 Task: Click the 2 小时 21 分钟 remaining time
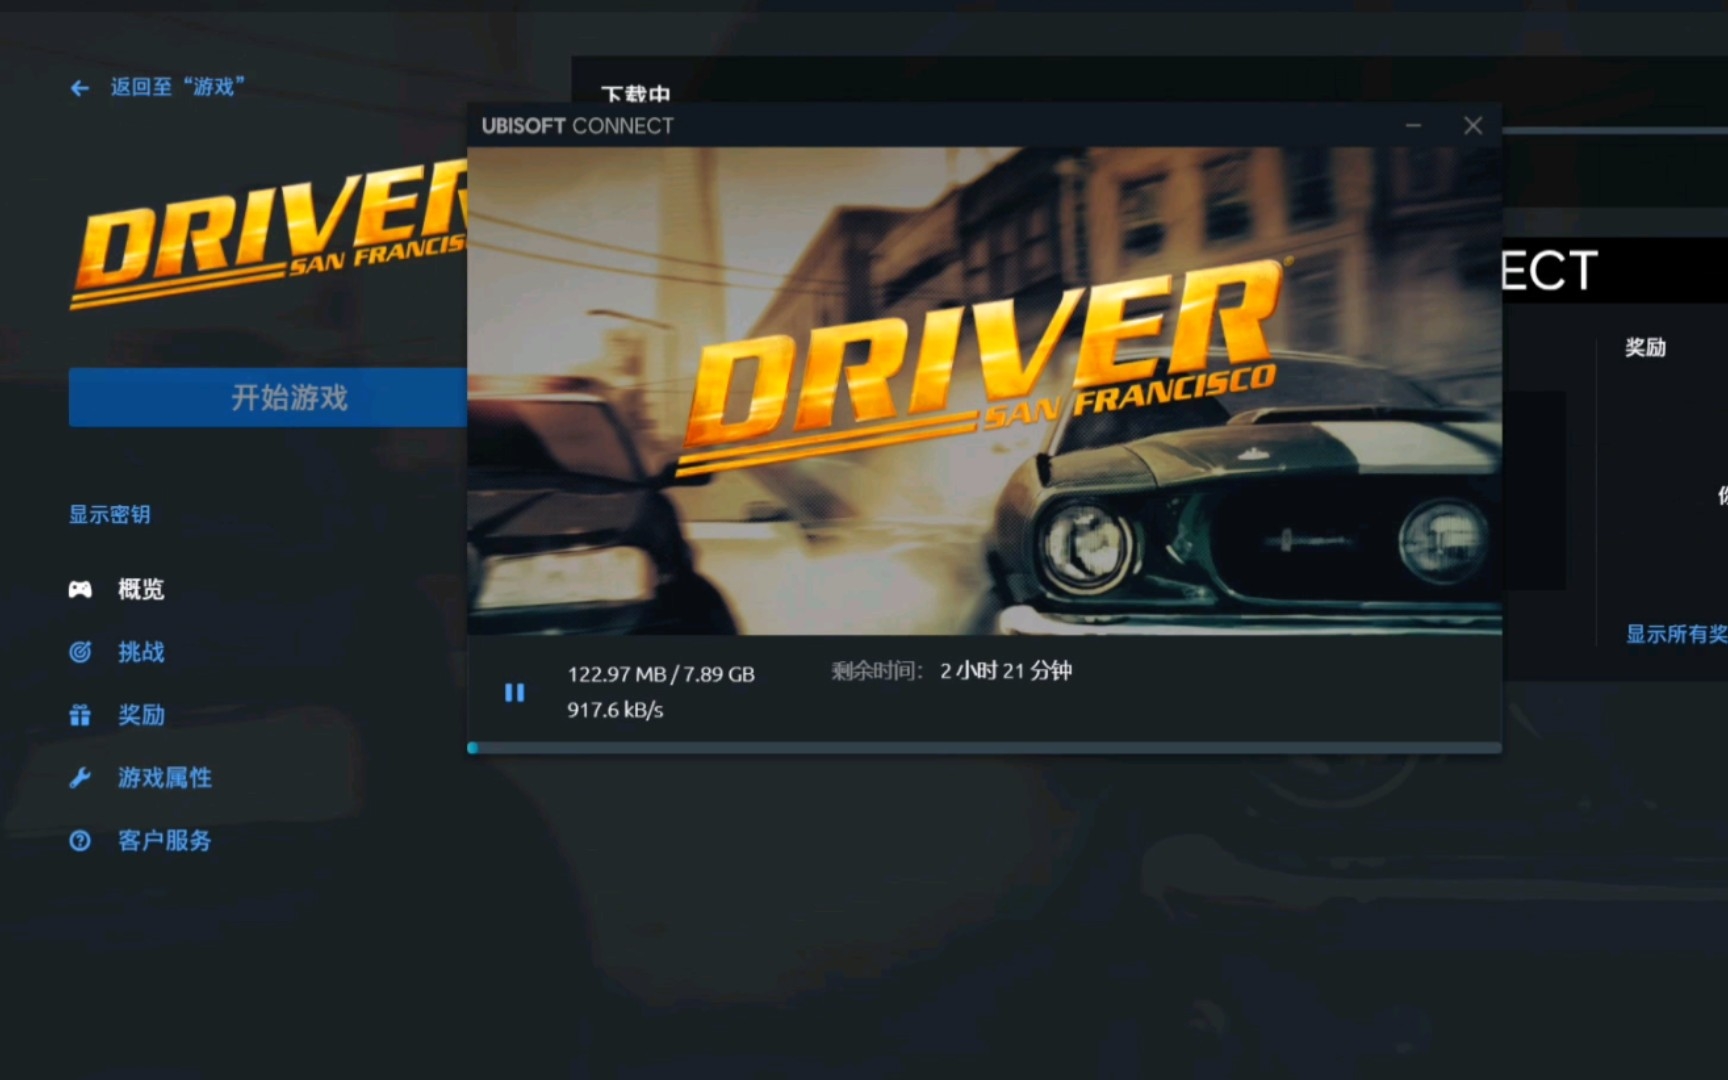[1006, 671]
